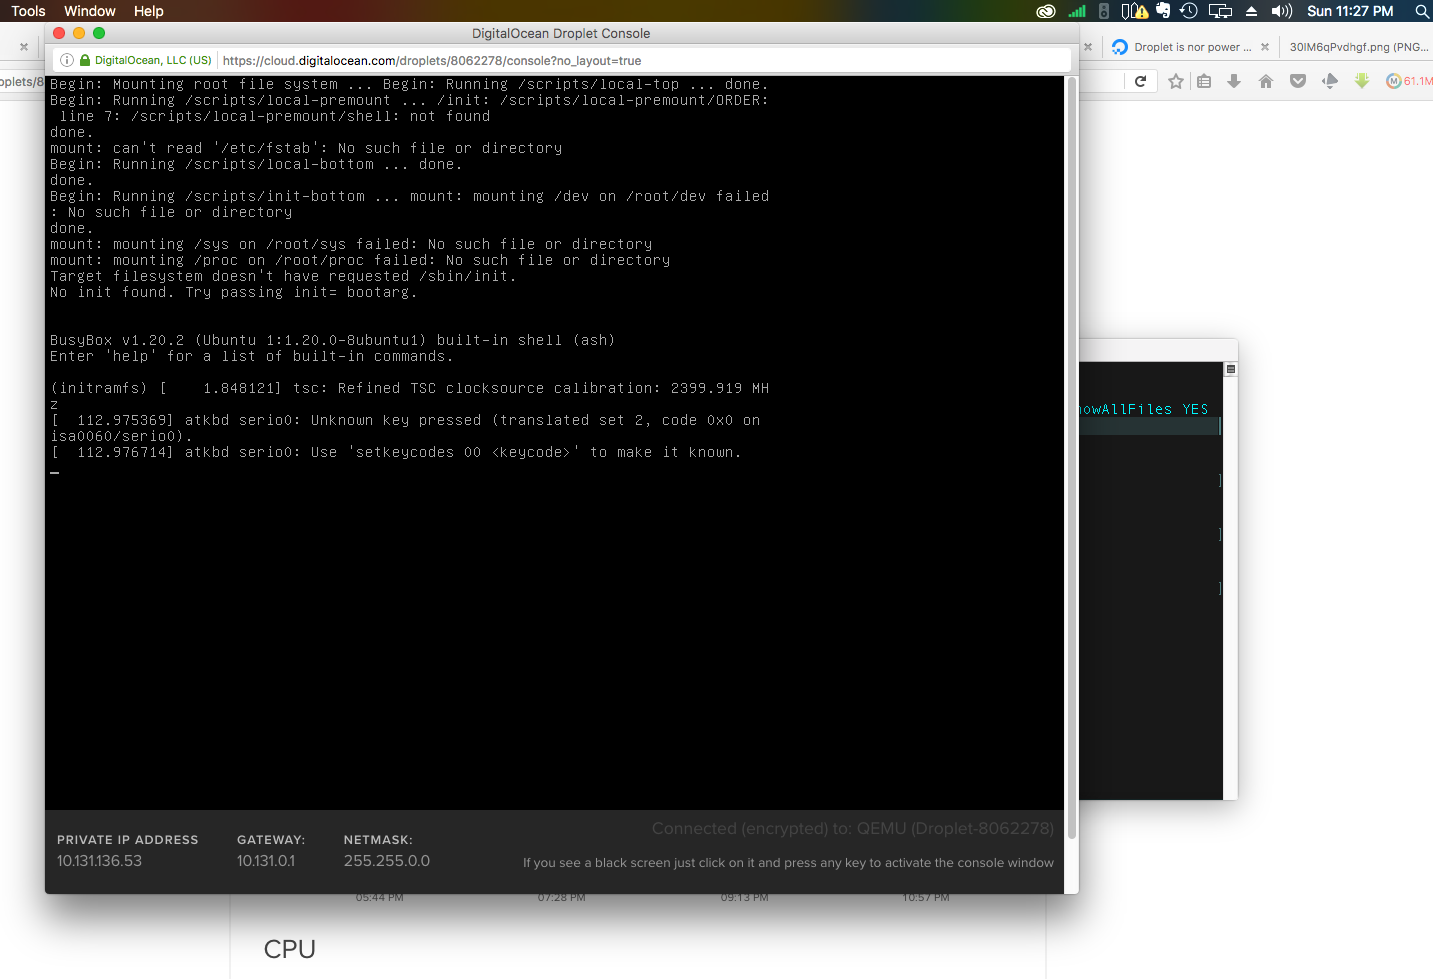Image resolution: width=1433 pixels, height=979 pixels.
Task: Click the green download-helper arrow icon
Action: 1362,81
